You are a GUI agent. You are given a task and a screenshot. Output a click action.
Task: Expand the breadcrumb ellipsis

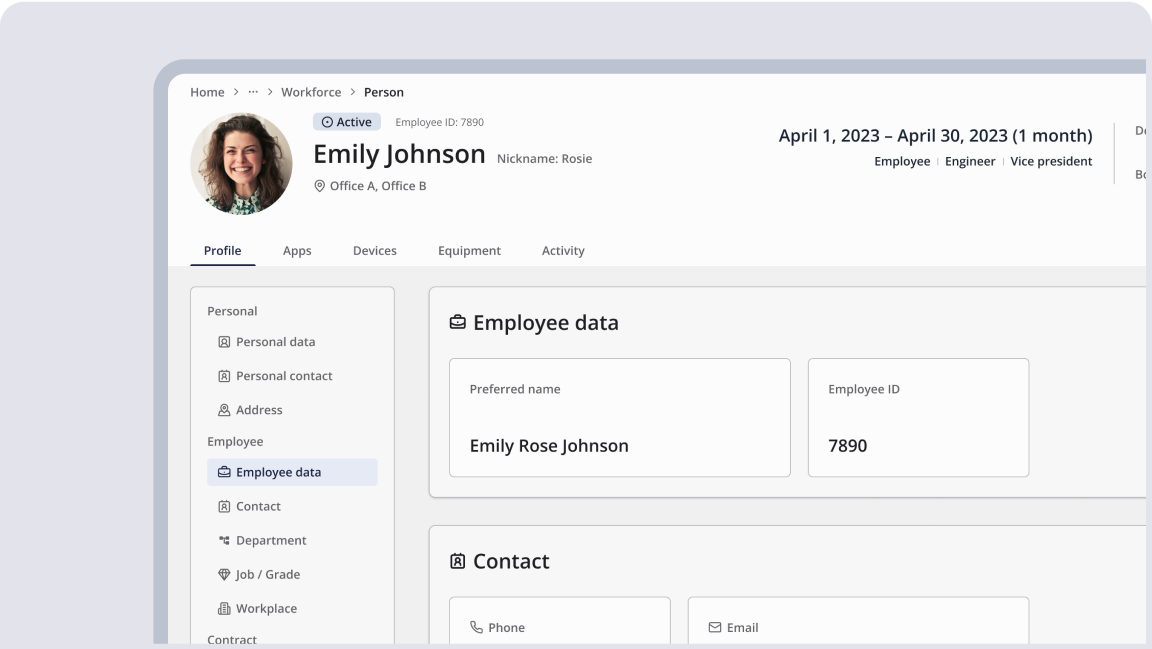pos(253,92)
